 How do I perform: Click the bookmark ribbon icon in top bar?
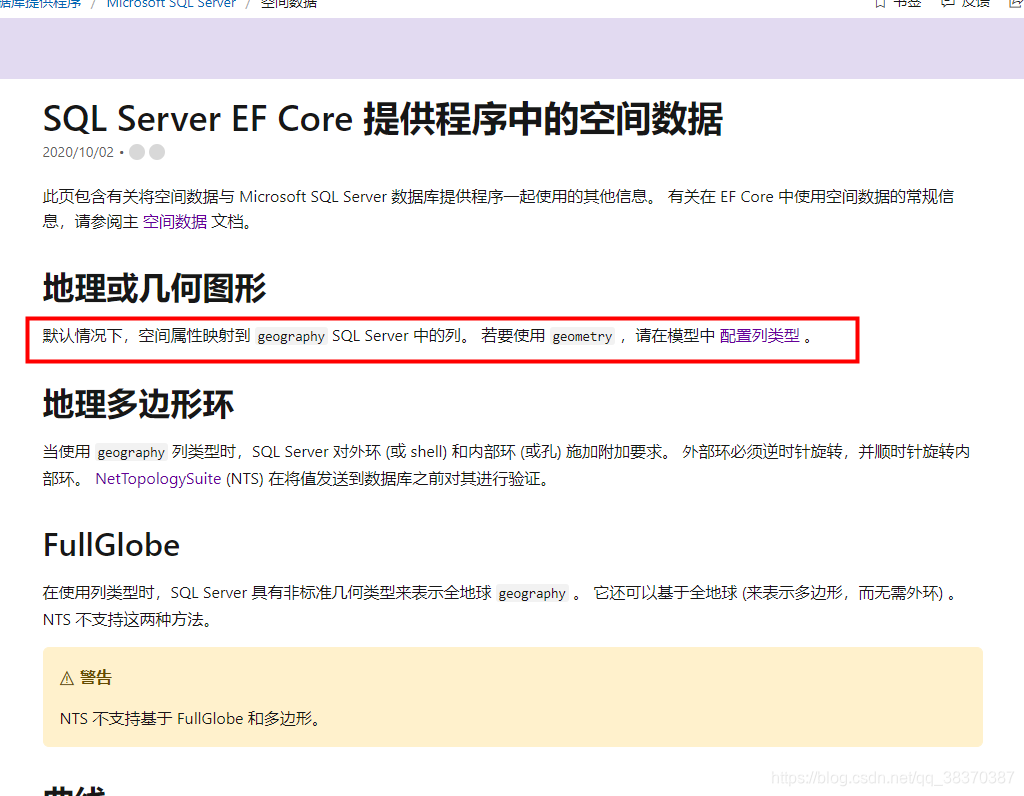(x=880, y=3)
